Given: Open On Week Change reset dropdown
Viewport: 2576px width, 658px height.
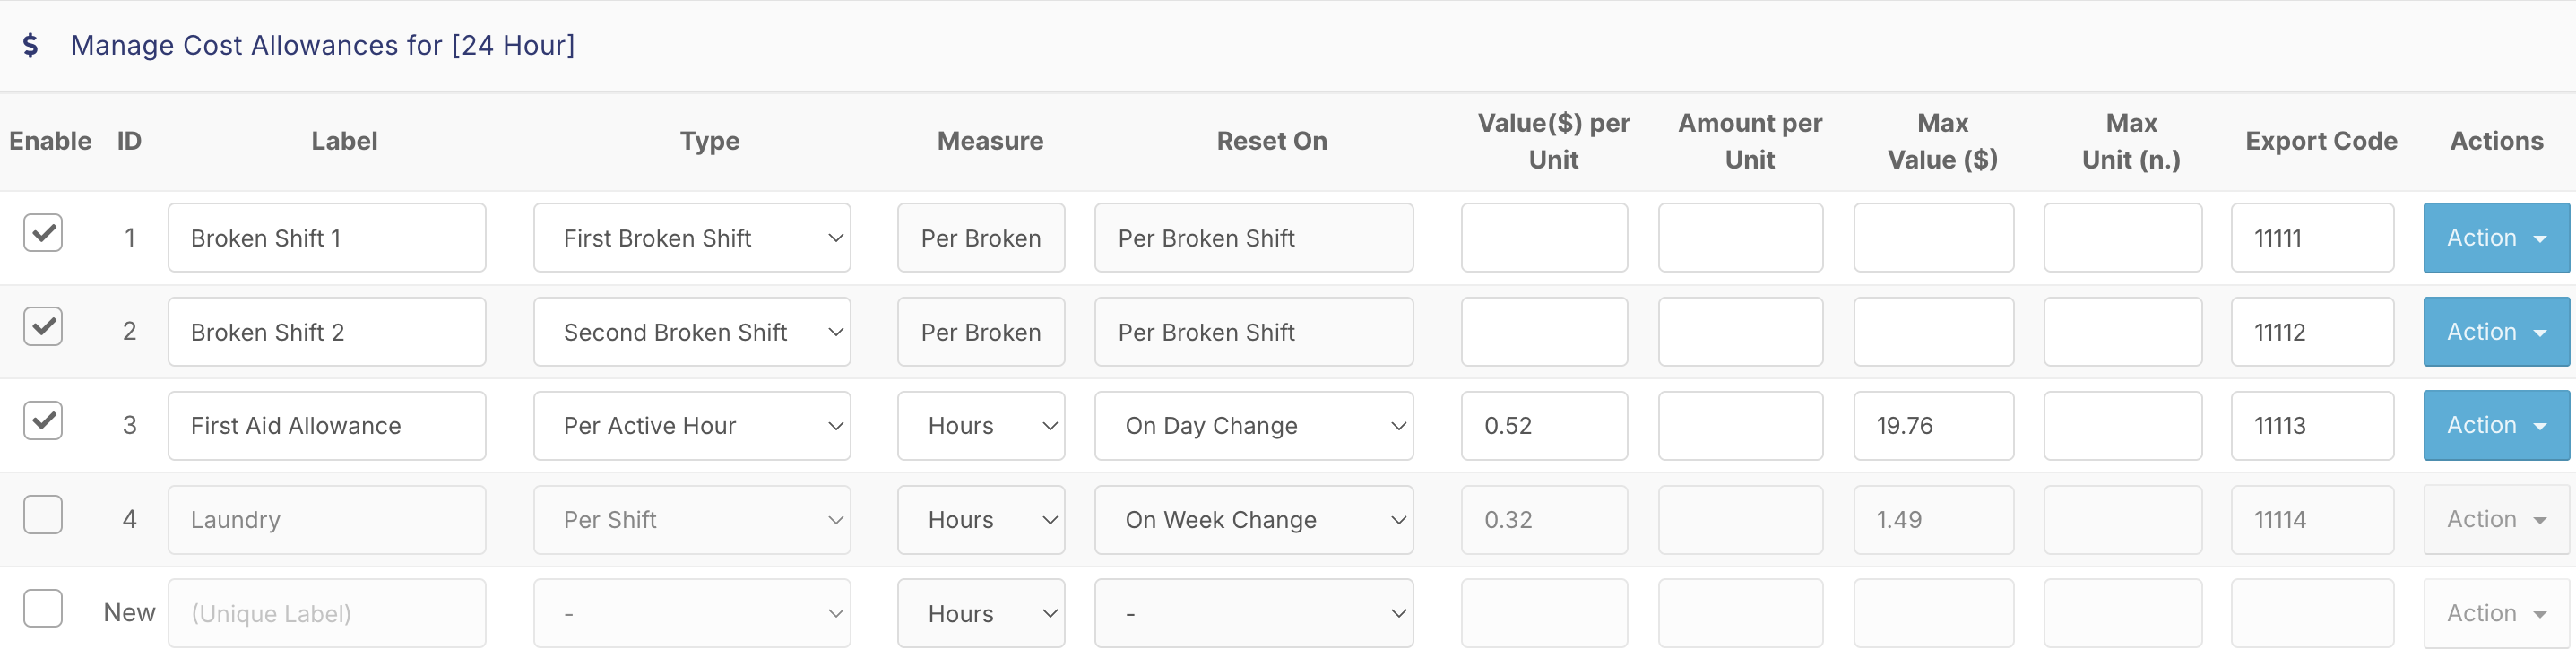Looking at the screenshot, I should pyautogui.click(x=1253, y=520).
